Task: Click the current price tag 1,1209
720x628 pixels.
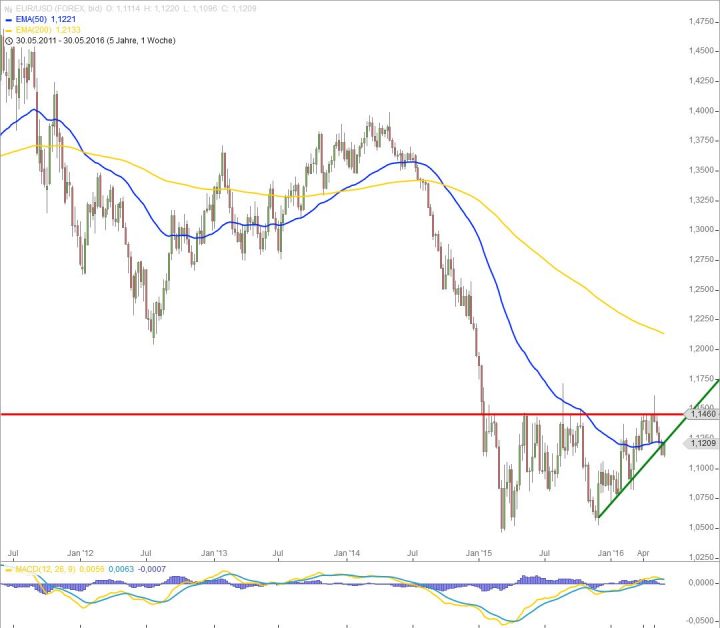Action: pos(702,443)
